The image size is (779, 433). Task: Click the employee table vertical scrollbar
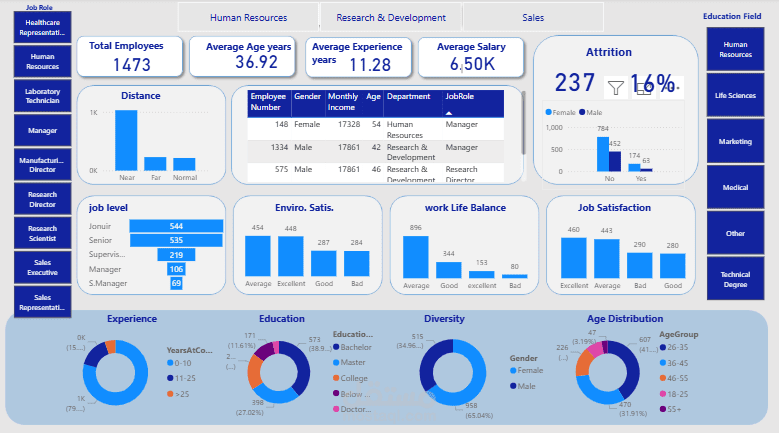pyautogui.click(x=523, y=123)
